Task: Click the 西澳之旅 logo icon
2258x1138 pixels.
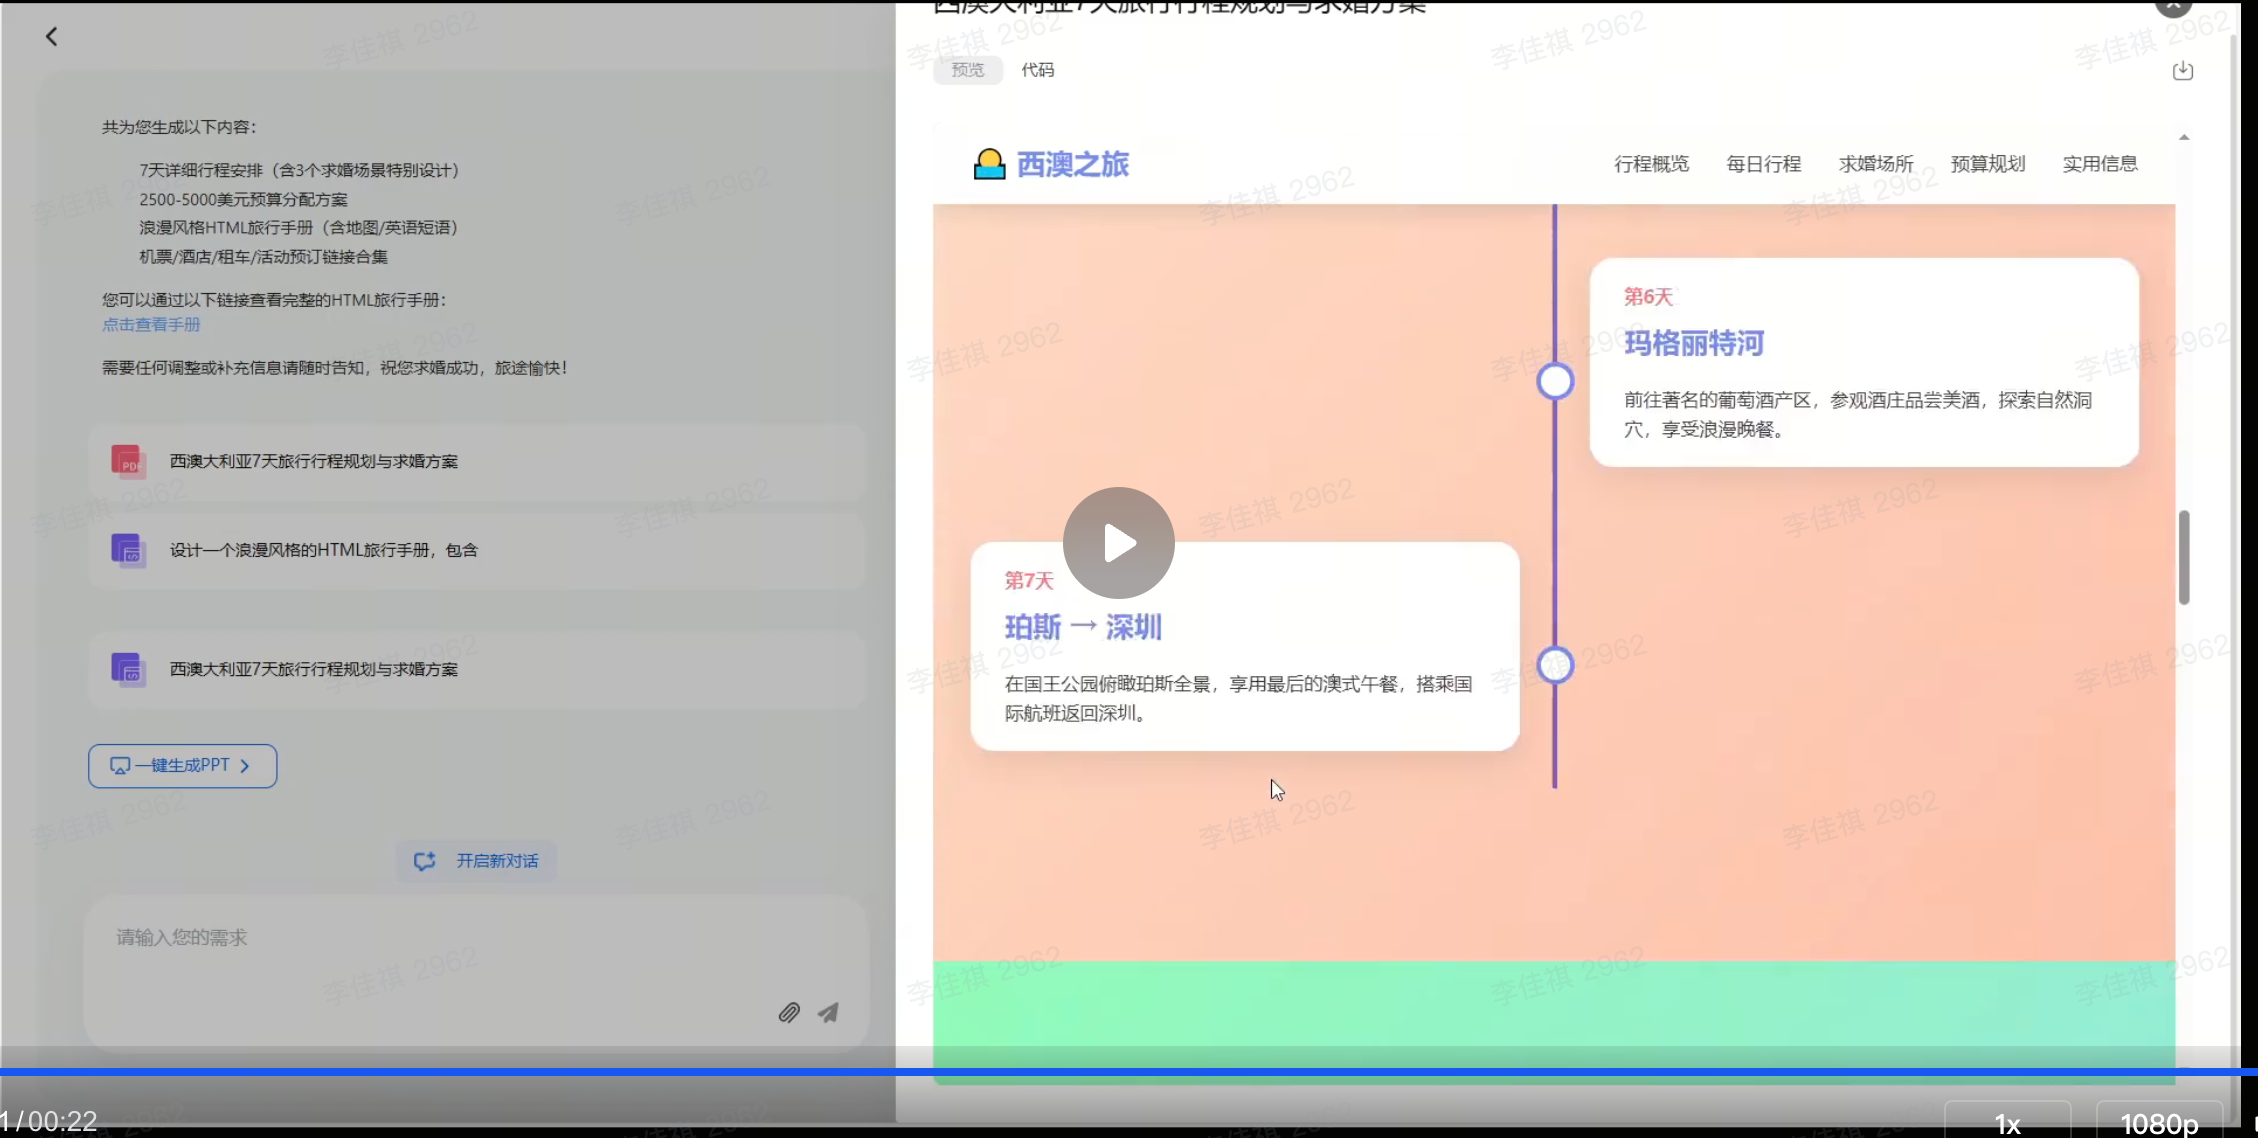Action: [x=989, y=164]
